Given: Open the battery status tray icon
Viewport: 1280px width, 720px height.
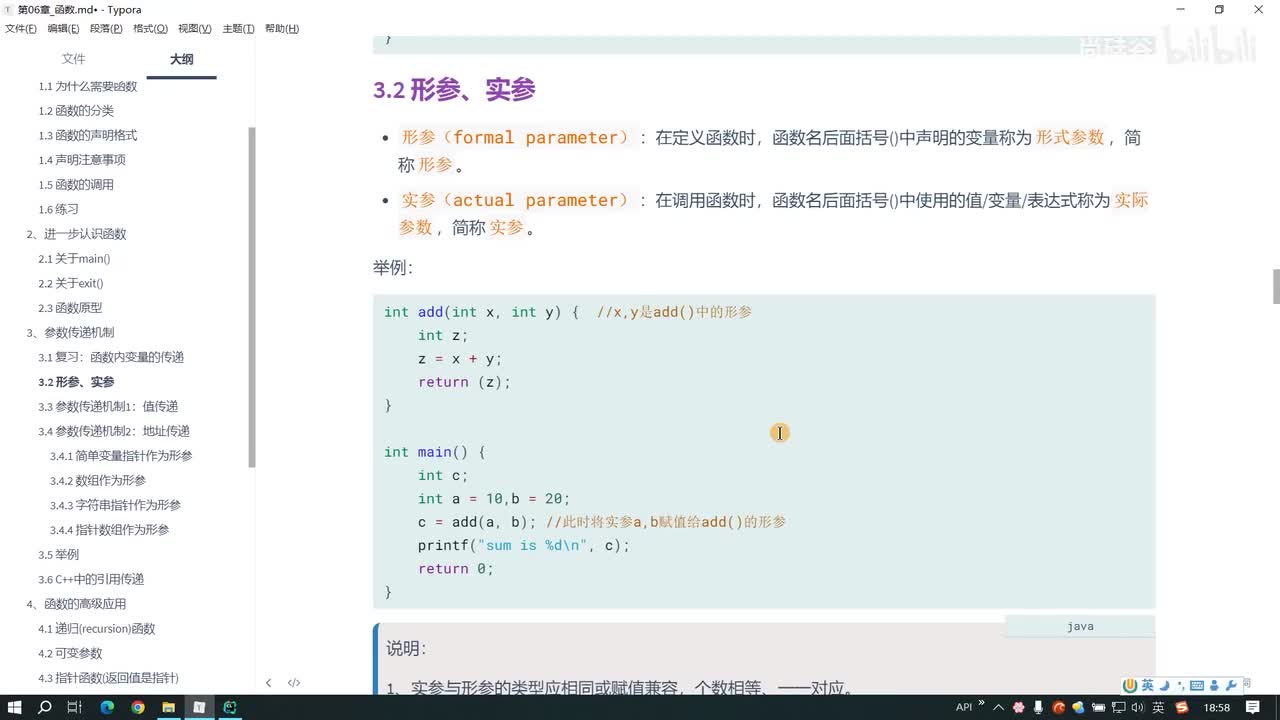Looking at the screenshot, I should point(1099,707).
